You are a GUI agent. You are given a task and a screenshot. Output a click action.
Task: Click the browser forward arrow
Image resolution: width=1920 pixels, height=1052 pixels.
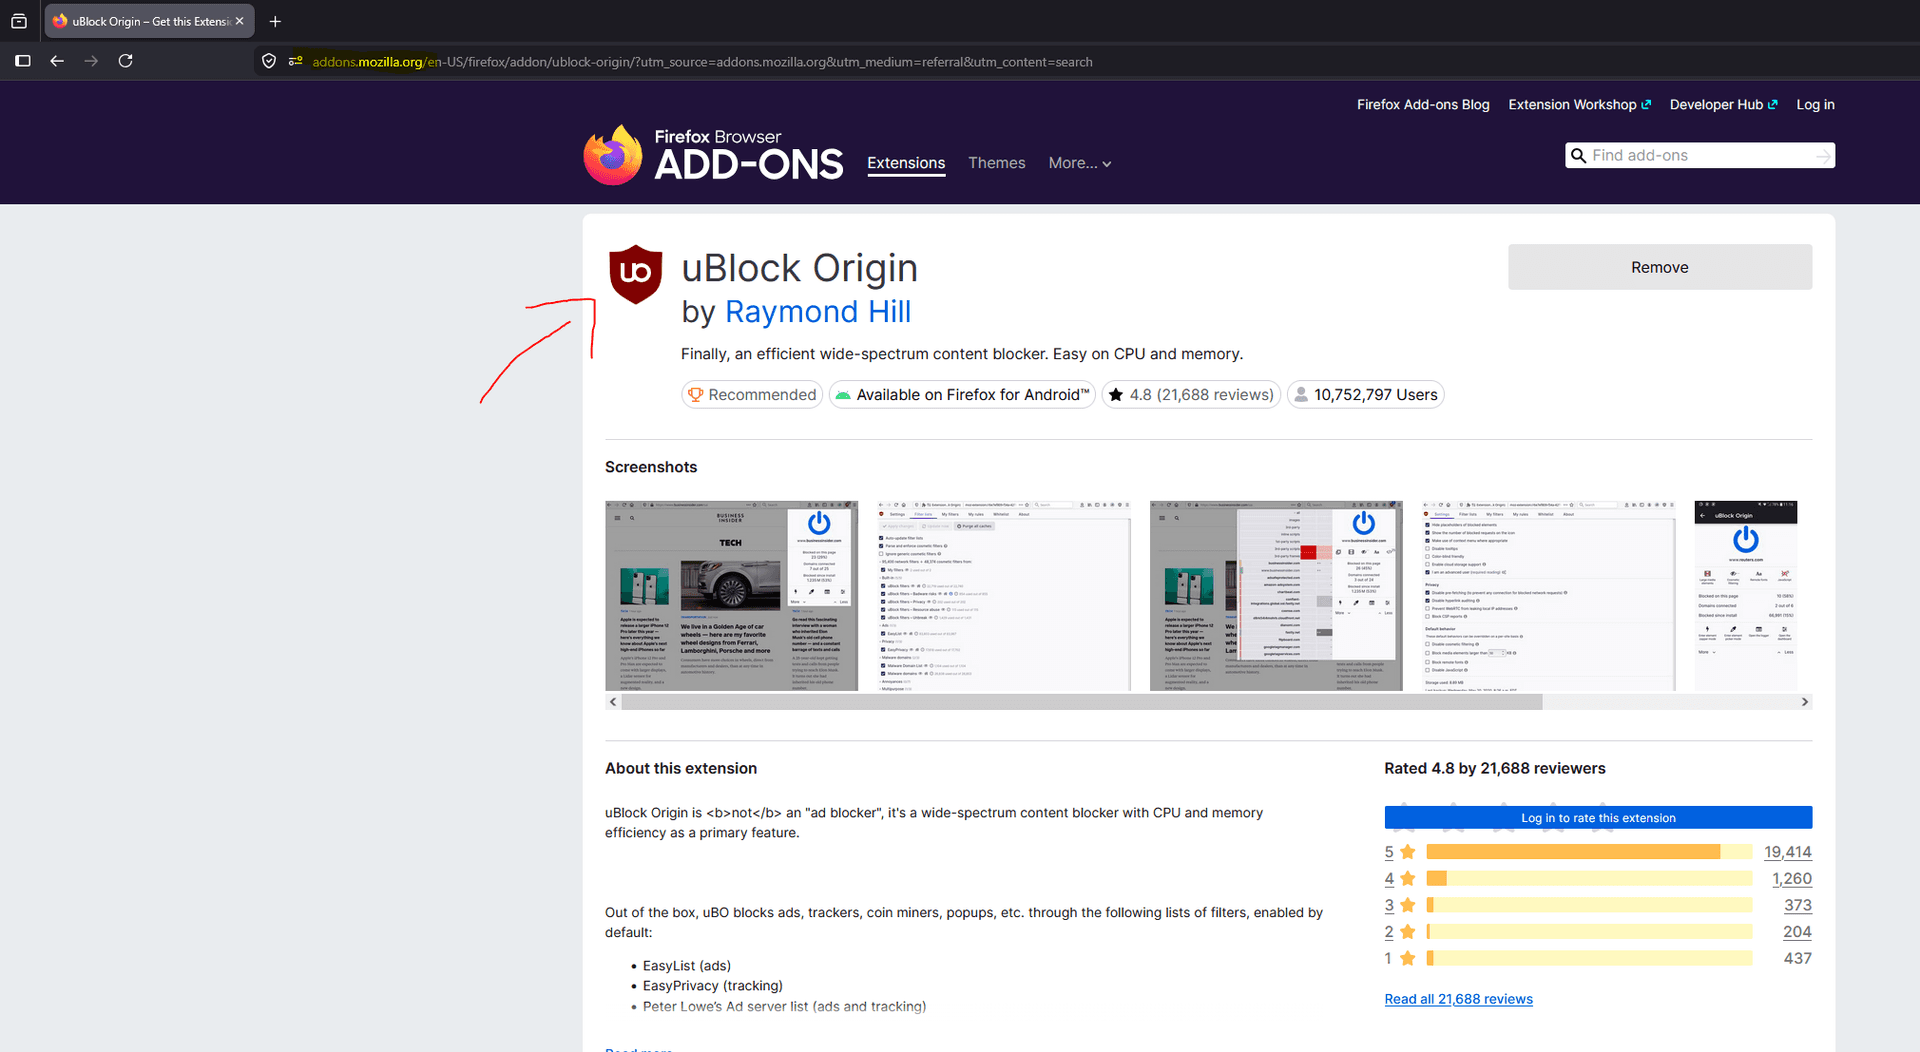click(91, 61)
